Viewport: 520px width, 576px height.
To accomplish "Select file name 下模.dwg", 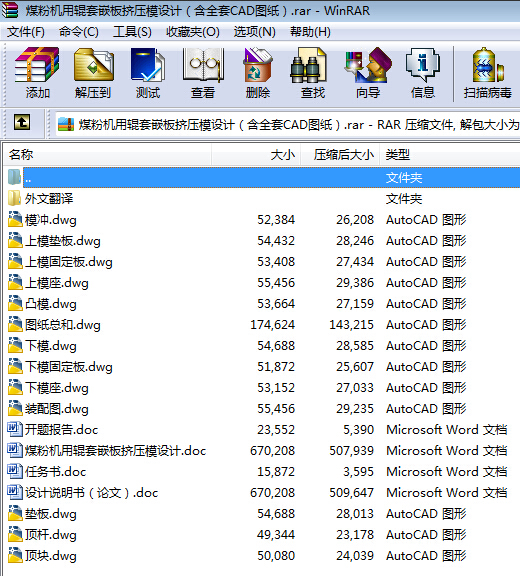I will 51,346.
